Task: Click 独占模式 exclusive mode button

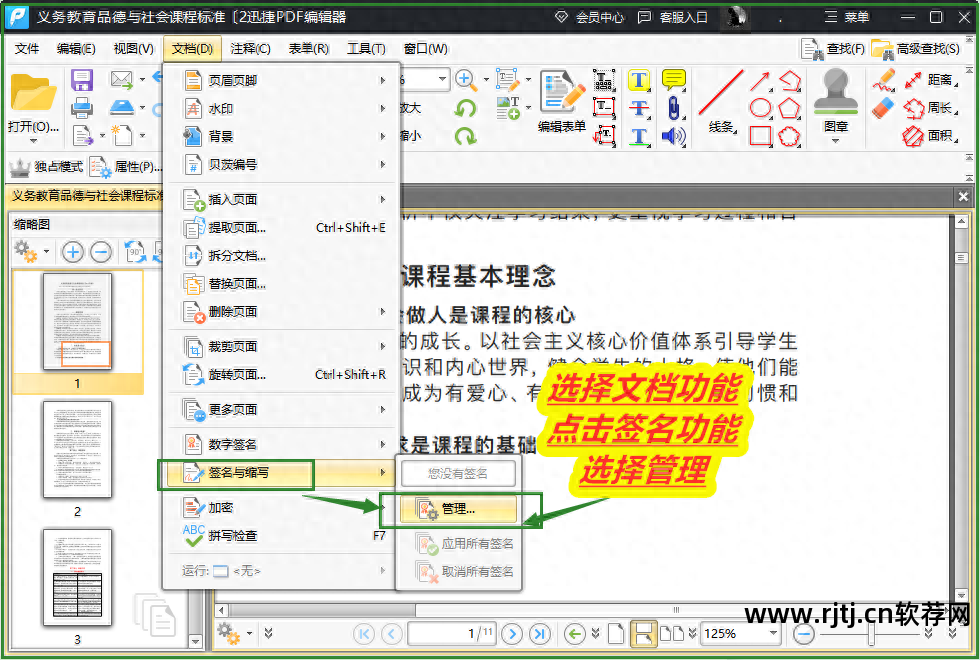Action: [46, 166]
